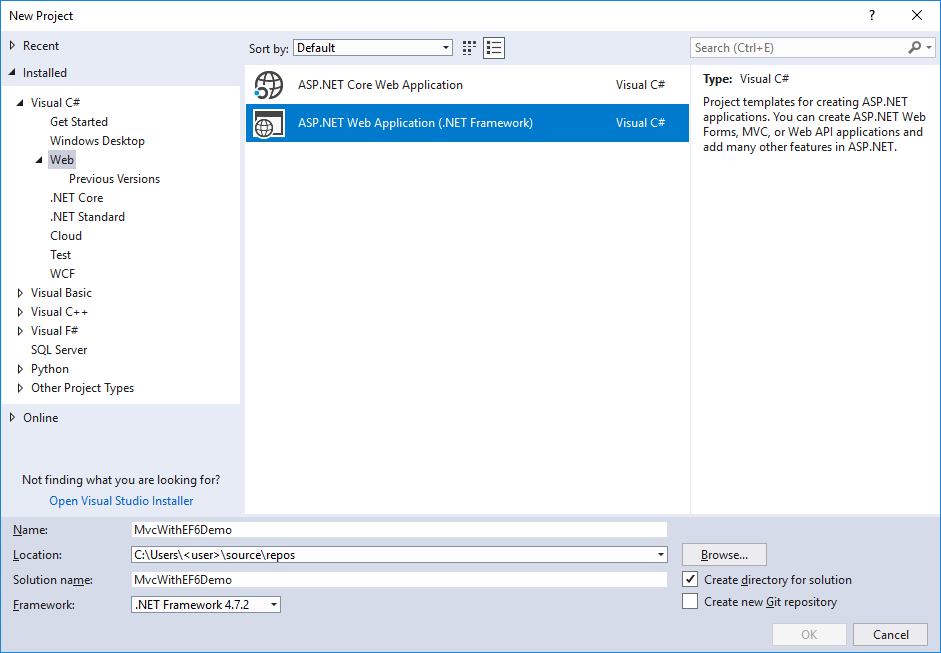Switch to small icons view
The image size is (941, 653).
[469, 48]
